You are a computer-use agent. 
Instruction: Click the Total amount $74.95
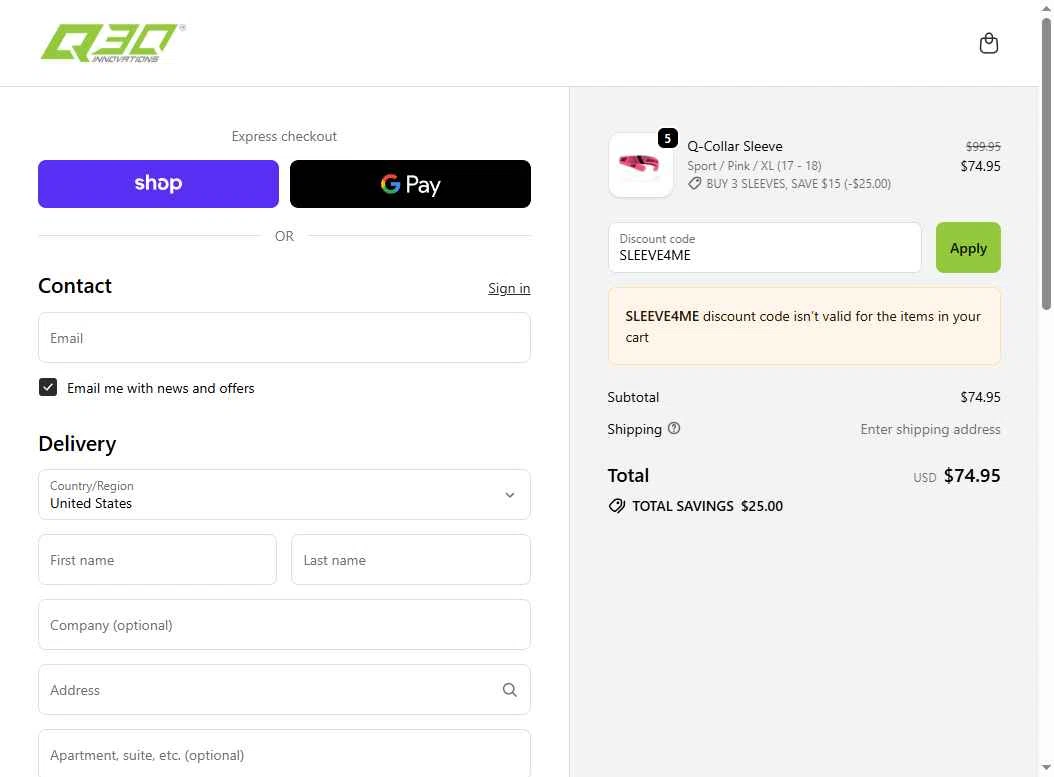[972, 476]
